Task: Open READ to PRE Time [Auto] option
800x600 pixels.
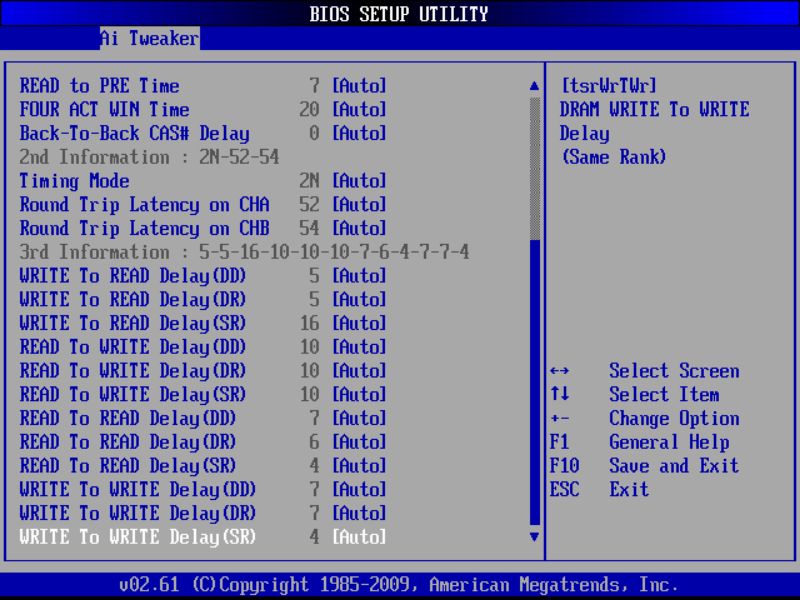Action: click(x=359, y=86)
